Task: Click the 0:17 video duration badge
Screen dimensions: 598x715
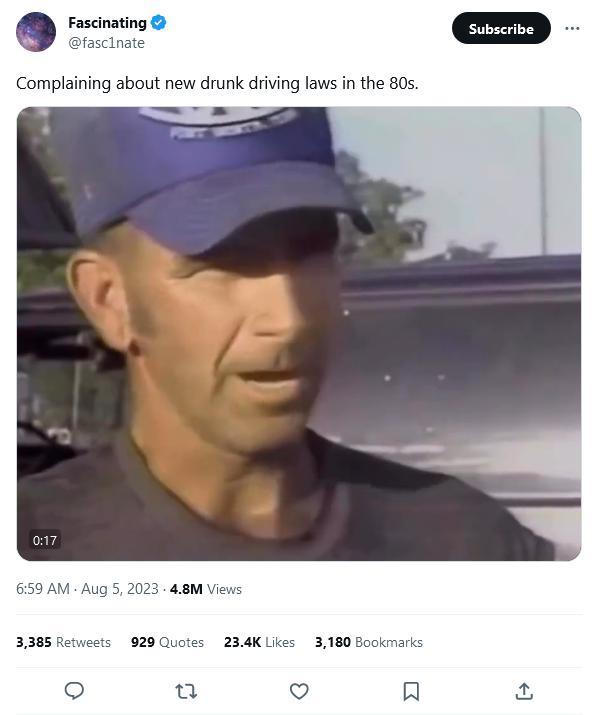Action: click(x=45, y=540)
